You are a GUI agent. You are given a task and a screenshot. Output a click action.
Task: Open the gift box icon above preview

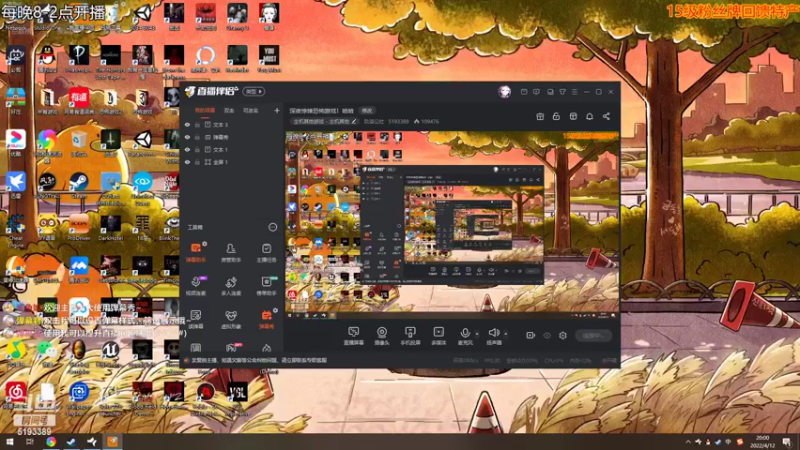(x=540, y=116)
